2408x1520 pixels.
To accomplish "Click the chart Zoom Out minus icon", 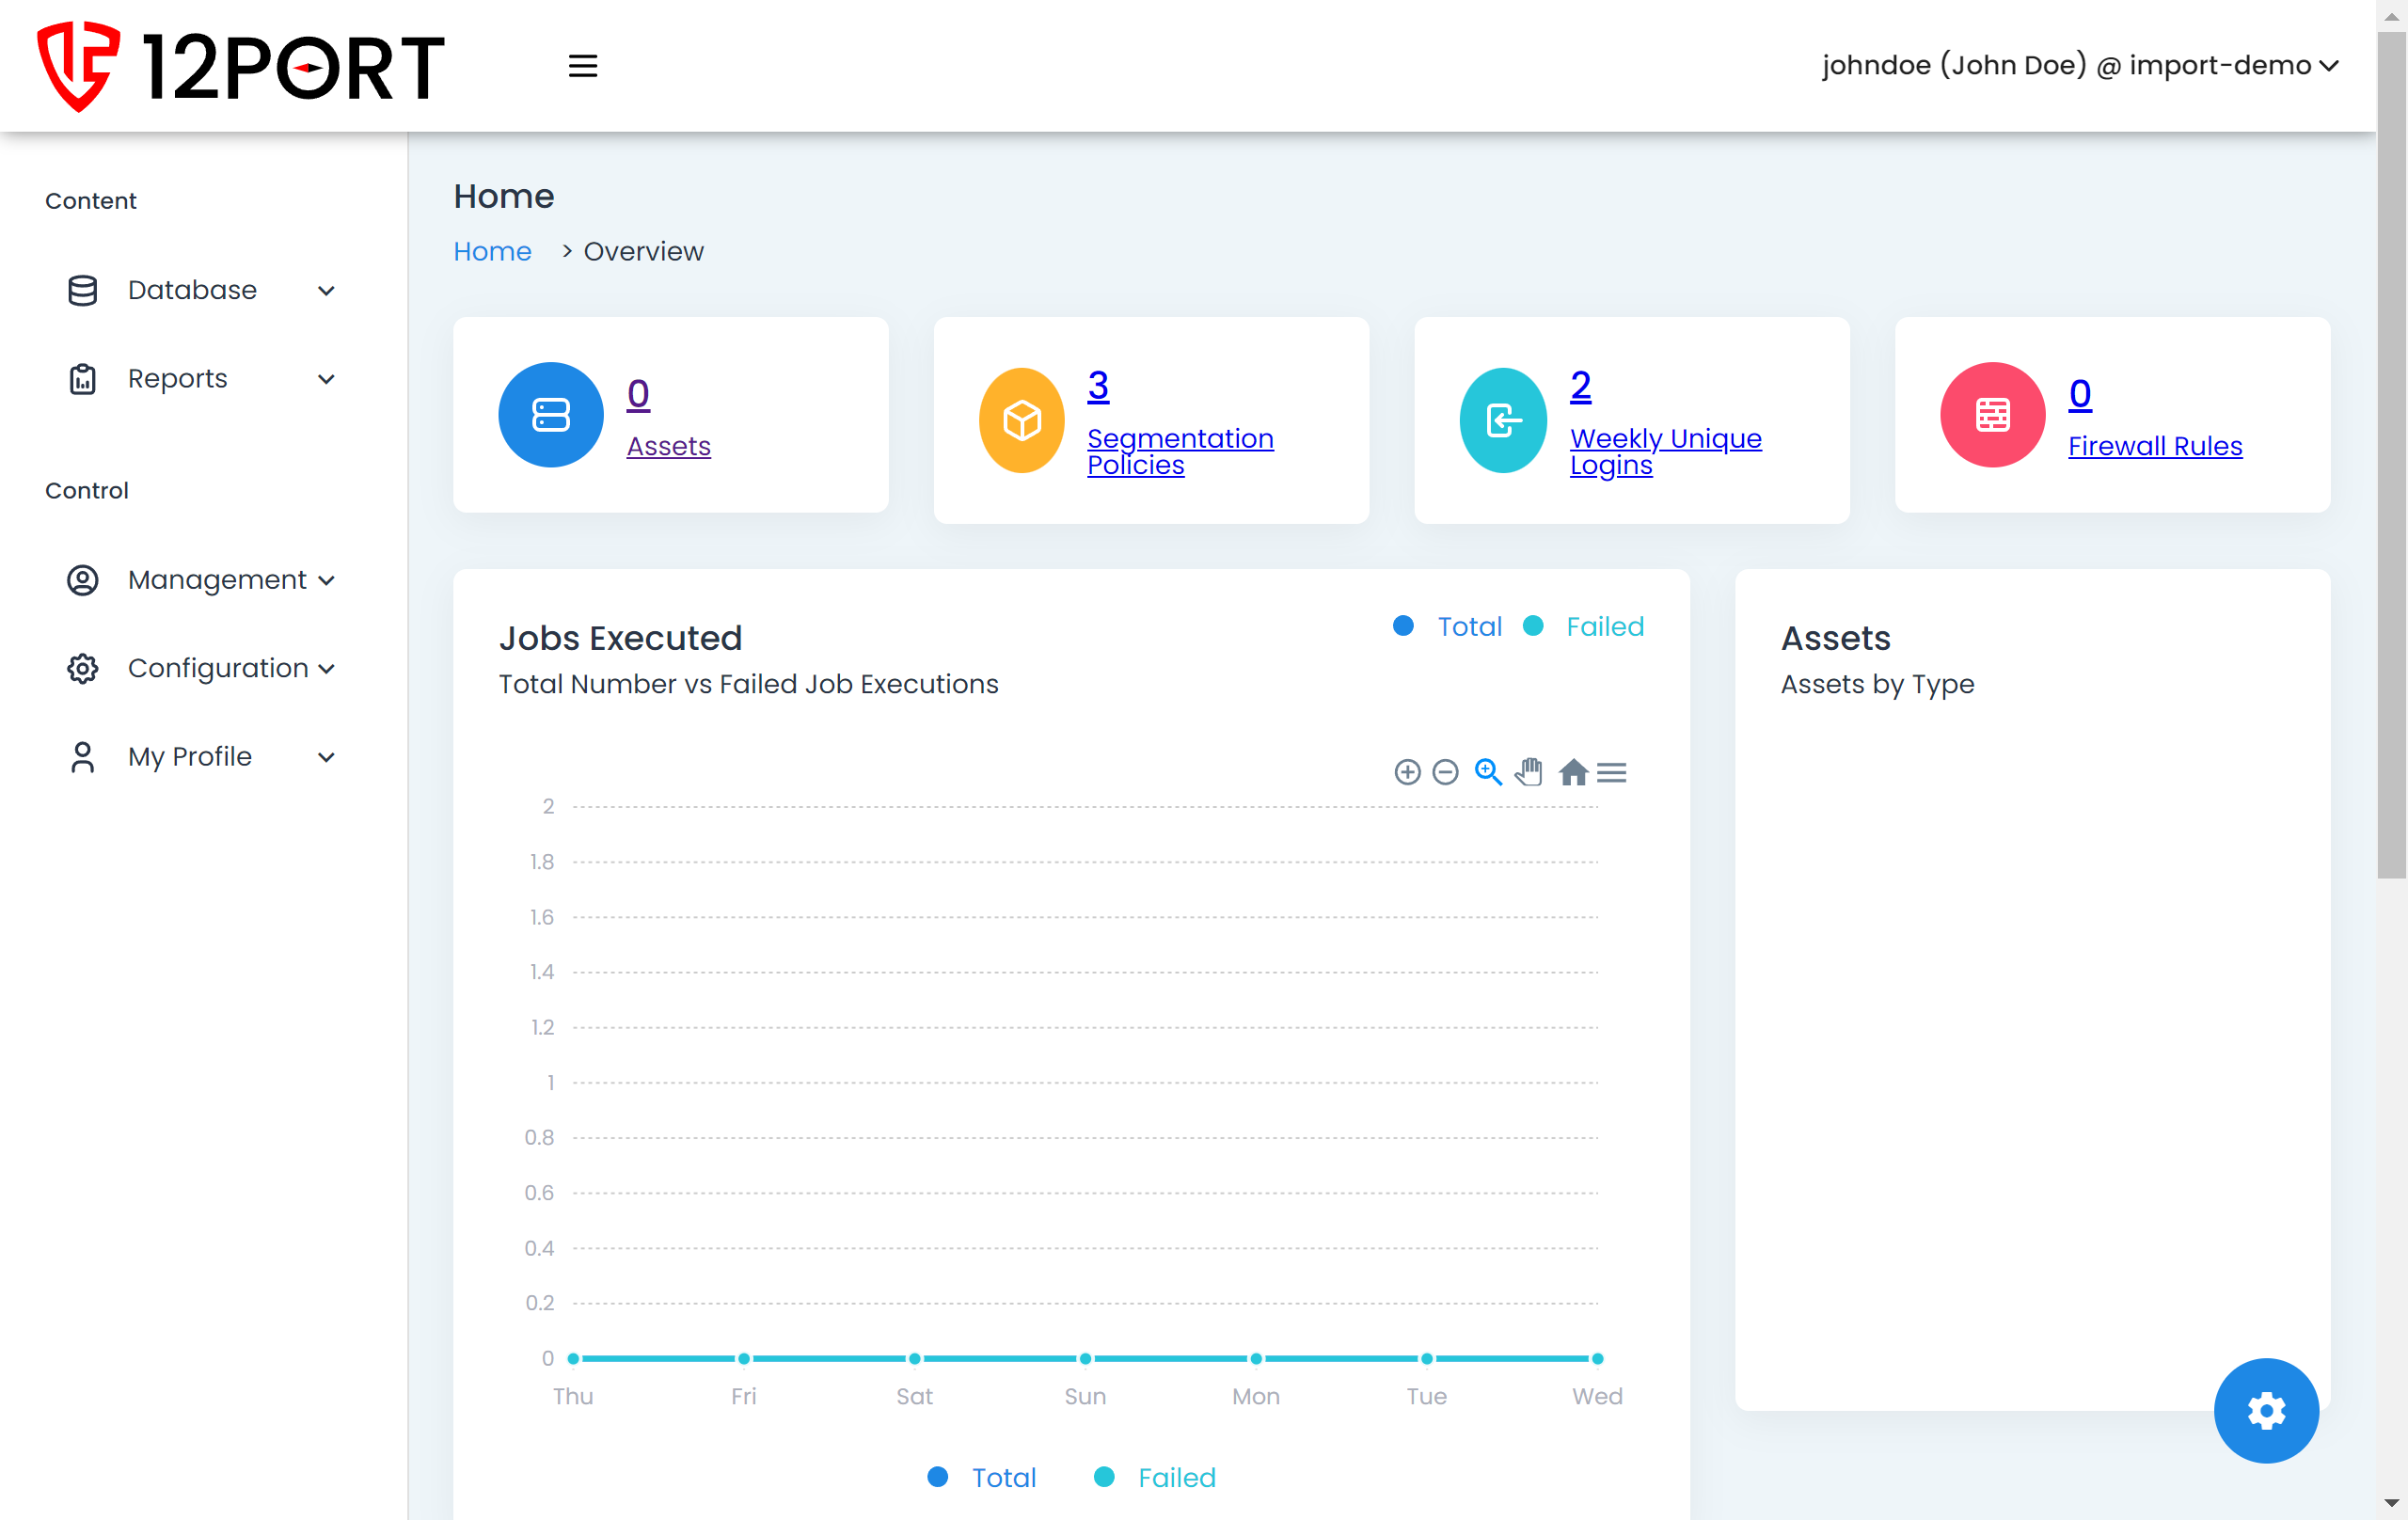I will tap(1445, 772).
